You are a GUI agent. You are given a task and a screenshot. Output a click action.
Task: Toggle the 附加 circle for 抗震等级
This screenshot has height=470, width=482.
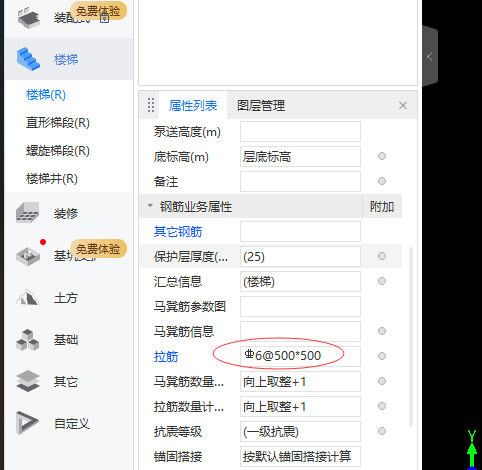click(x=382, y=431)
